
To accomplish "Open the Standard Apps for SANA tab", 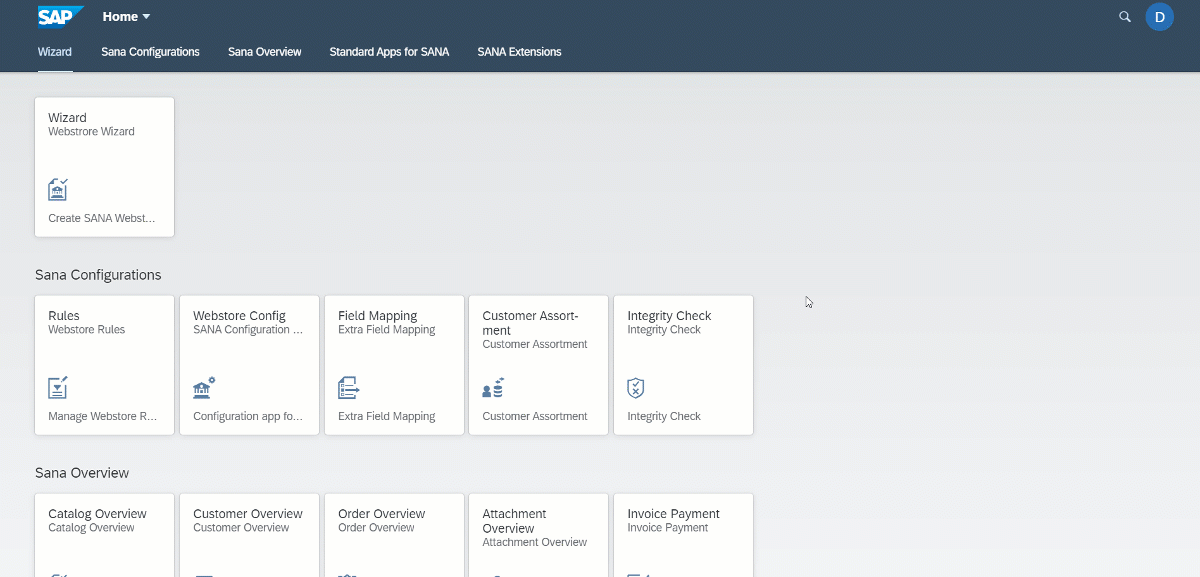I will pos(389,52).
